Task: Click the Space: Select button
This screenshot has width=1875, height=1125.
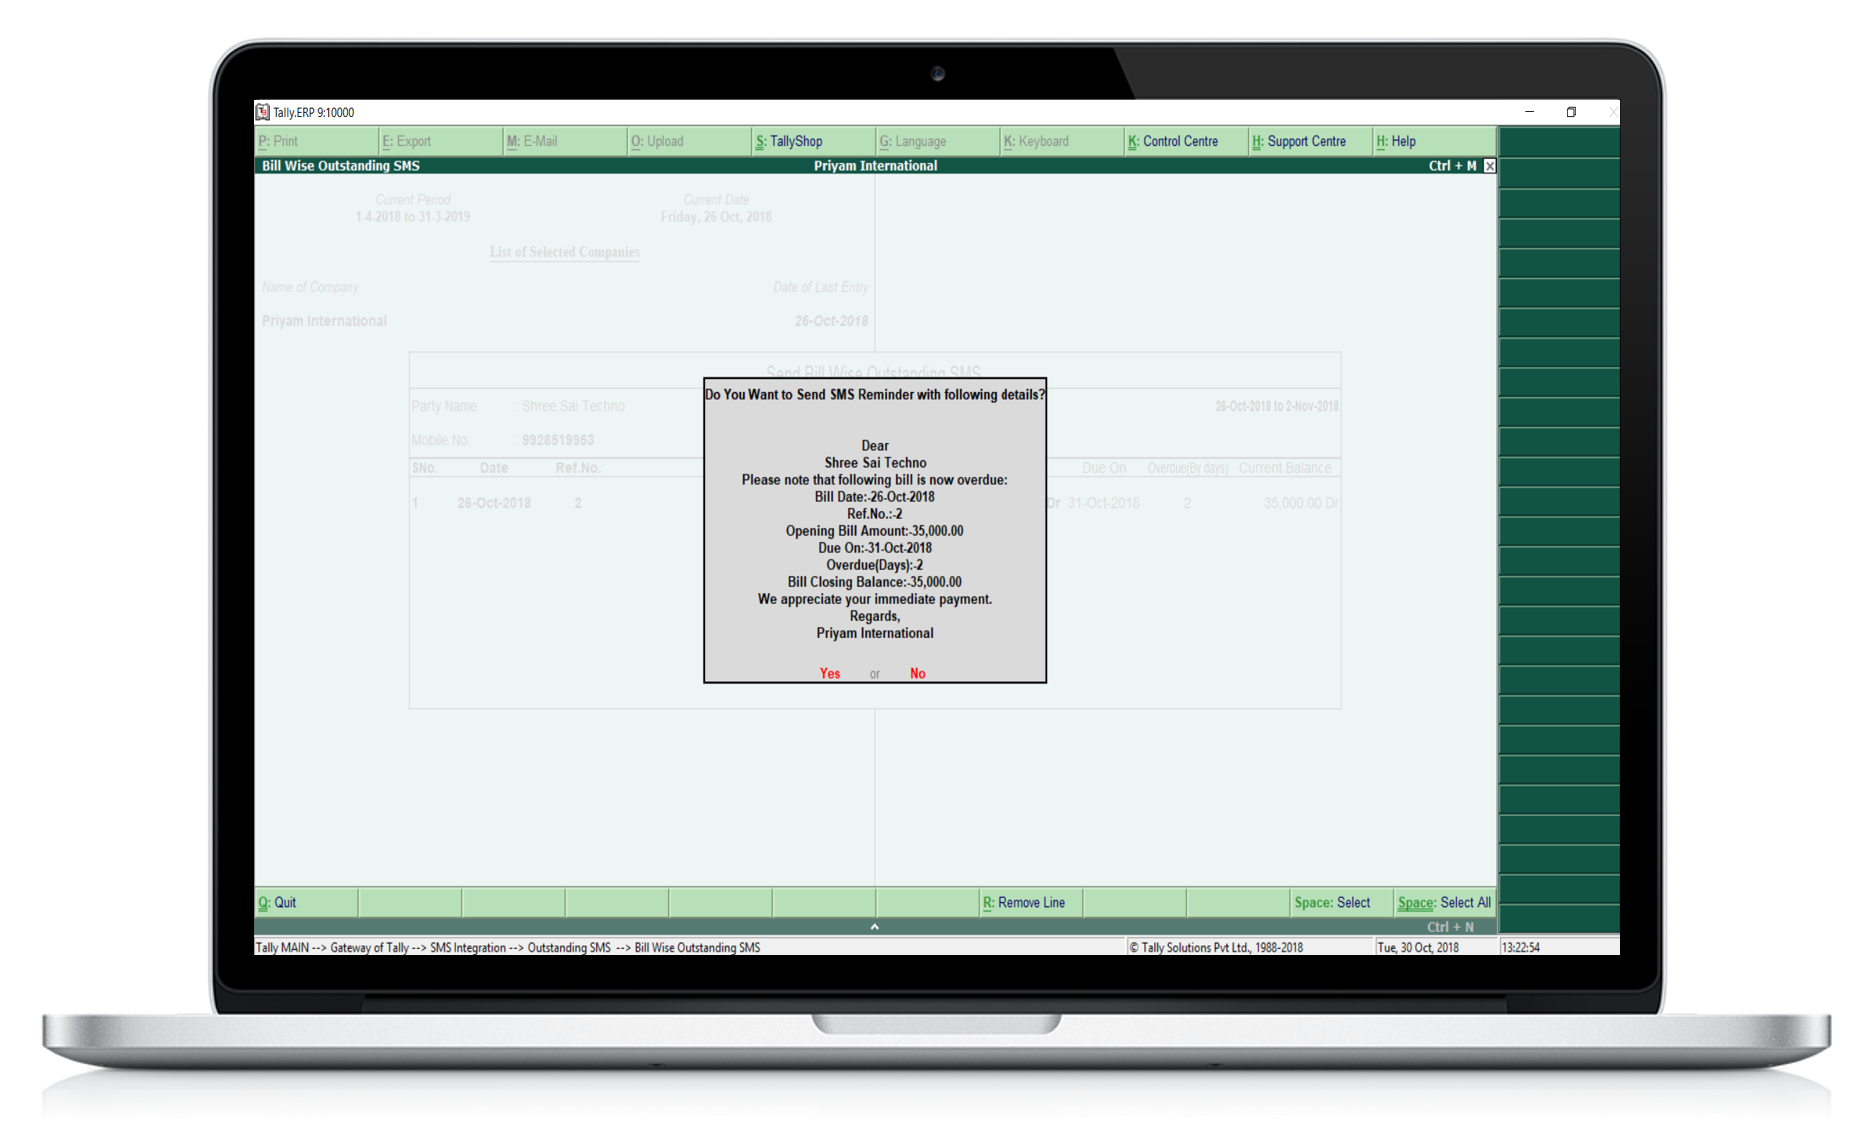Action: (1342, 902)
